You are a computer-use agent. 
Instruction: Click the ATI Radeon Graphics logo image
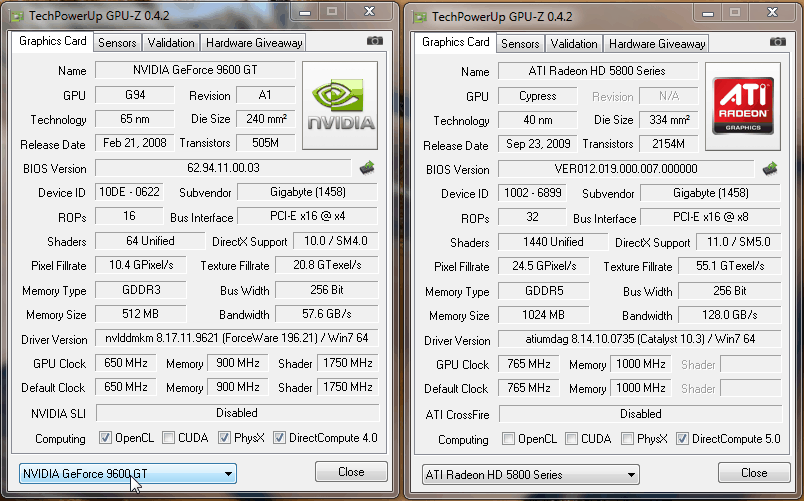(x=743, y=107)
